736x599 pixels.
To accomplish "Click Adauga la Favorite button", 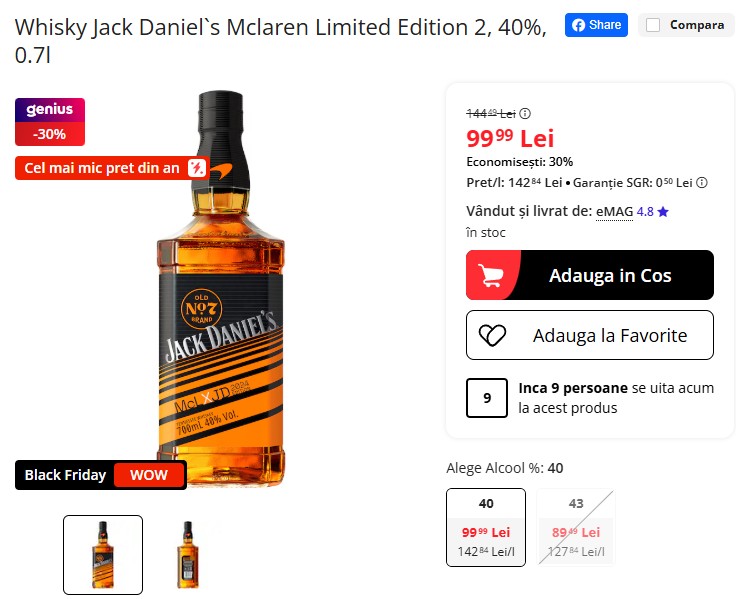I will coord(590,335).
